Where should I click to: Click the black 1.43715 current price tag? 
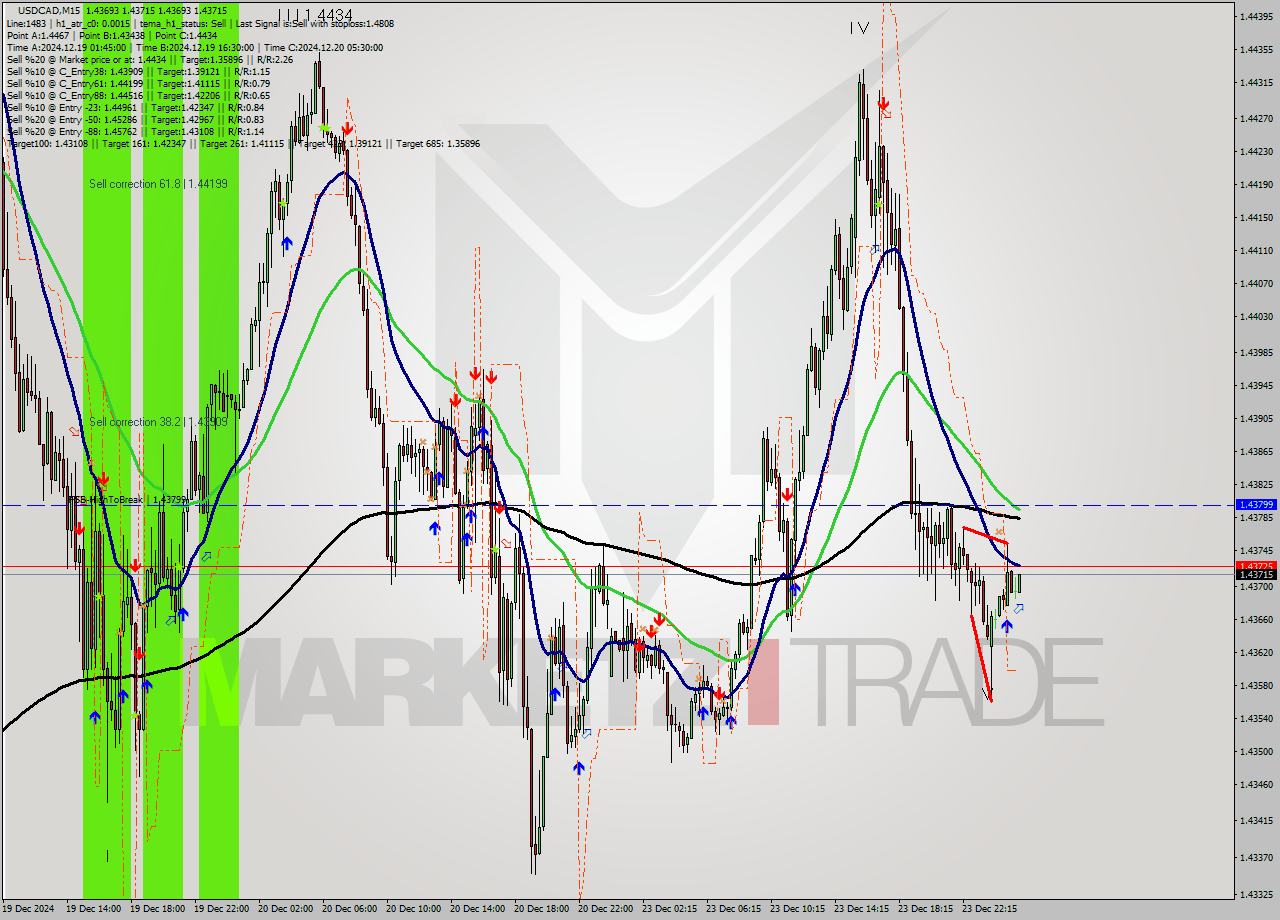point(1256,575)
